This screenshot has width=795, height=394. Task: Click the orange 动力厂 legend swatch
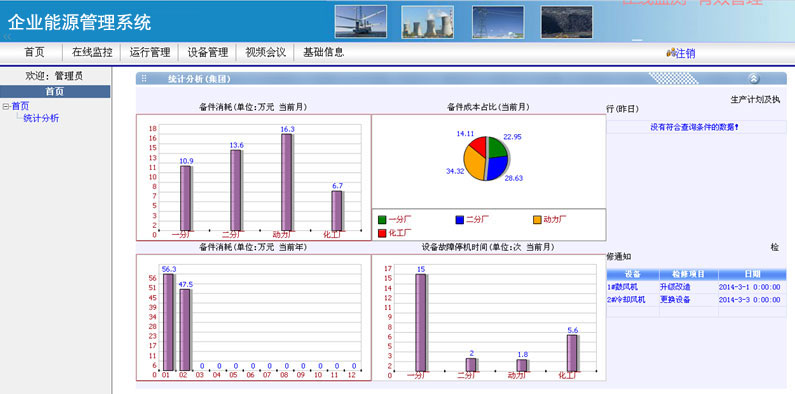point(537,220)
